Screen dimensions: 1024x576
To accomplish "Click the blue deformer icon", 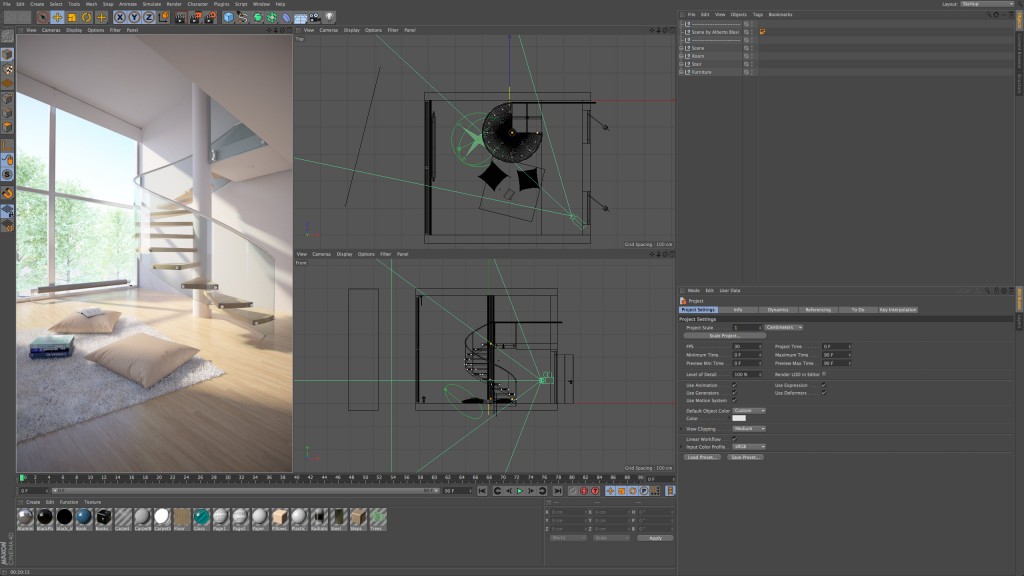I will pos(286,18).
